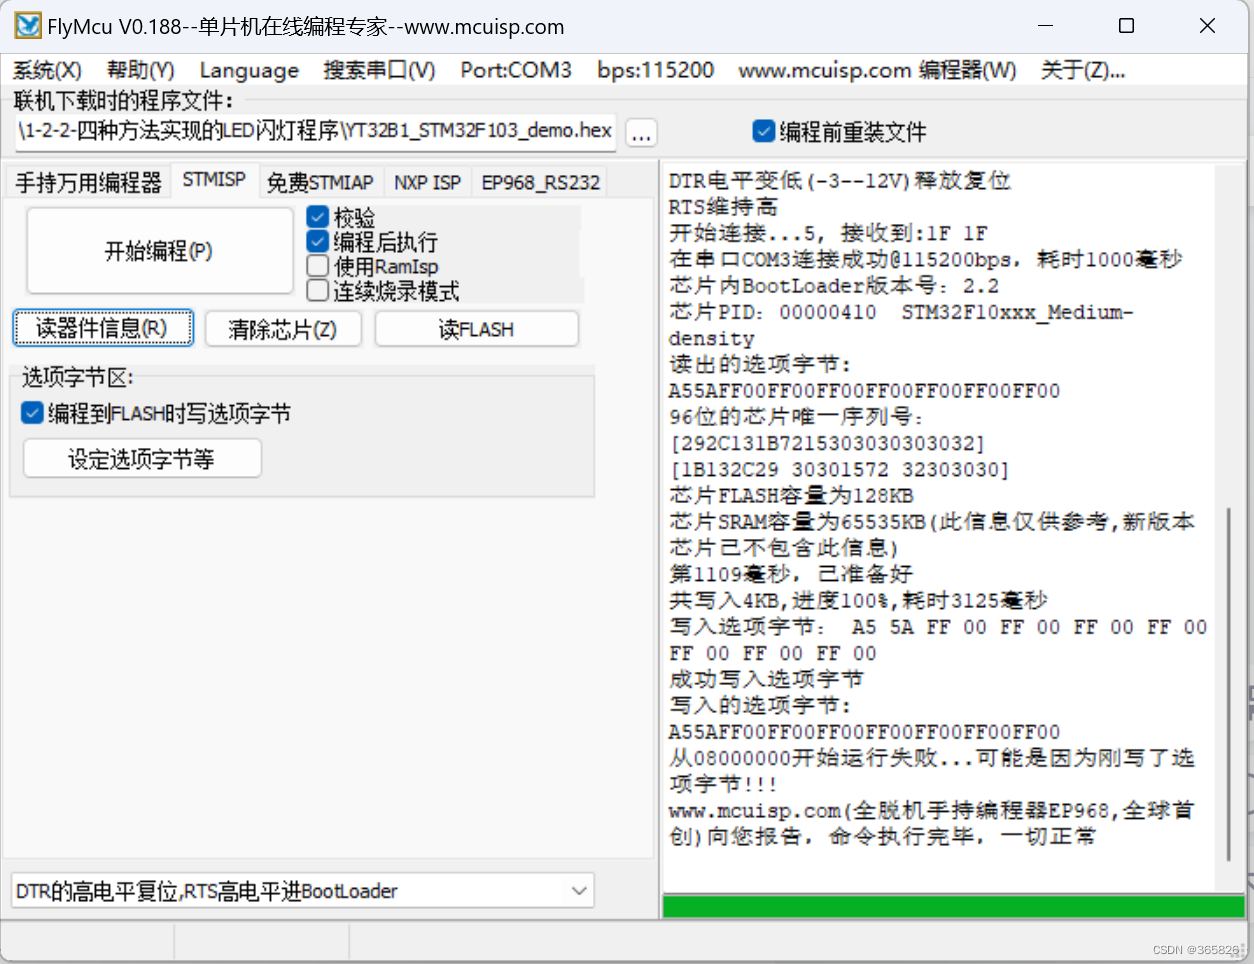Minimize the FlyMcu window

pos(1045,26)
